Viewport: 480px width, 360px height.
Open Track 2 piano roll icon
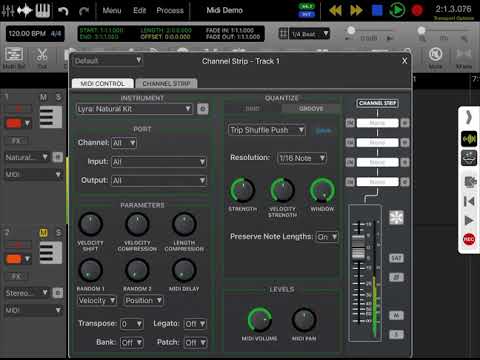[51, 253]
